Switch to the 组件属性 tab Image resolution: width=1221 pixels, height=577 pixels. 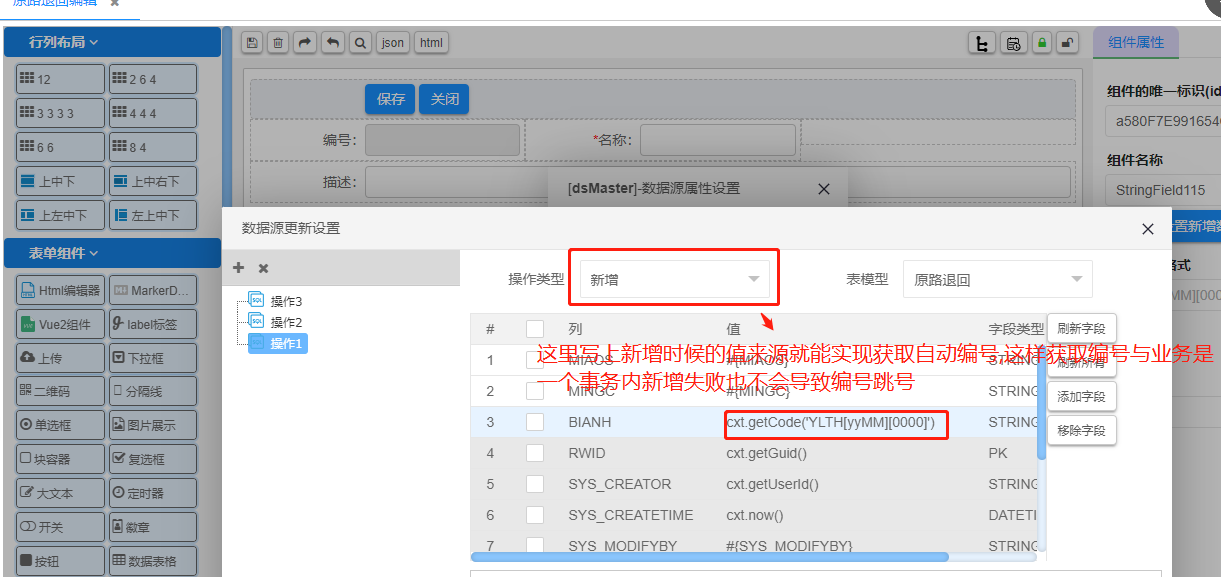pos(1136,43)
